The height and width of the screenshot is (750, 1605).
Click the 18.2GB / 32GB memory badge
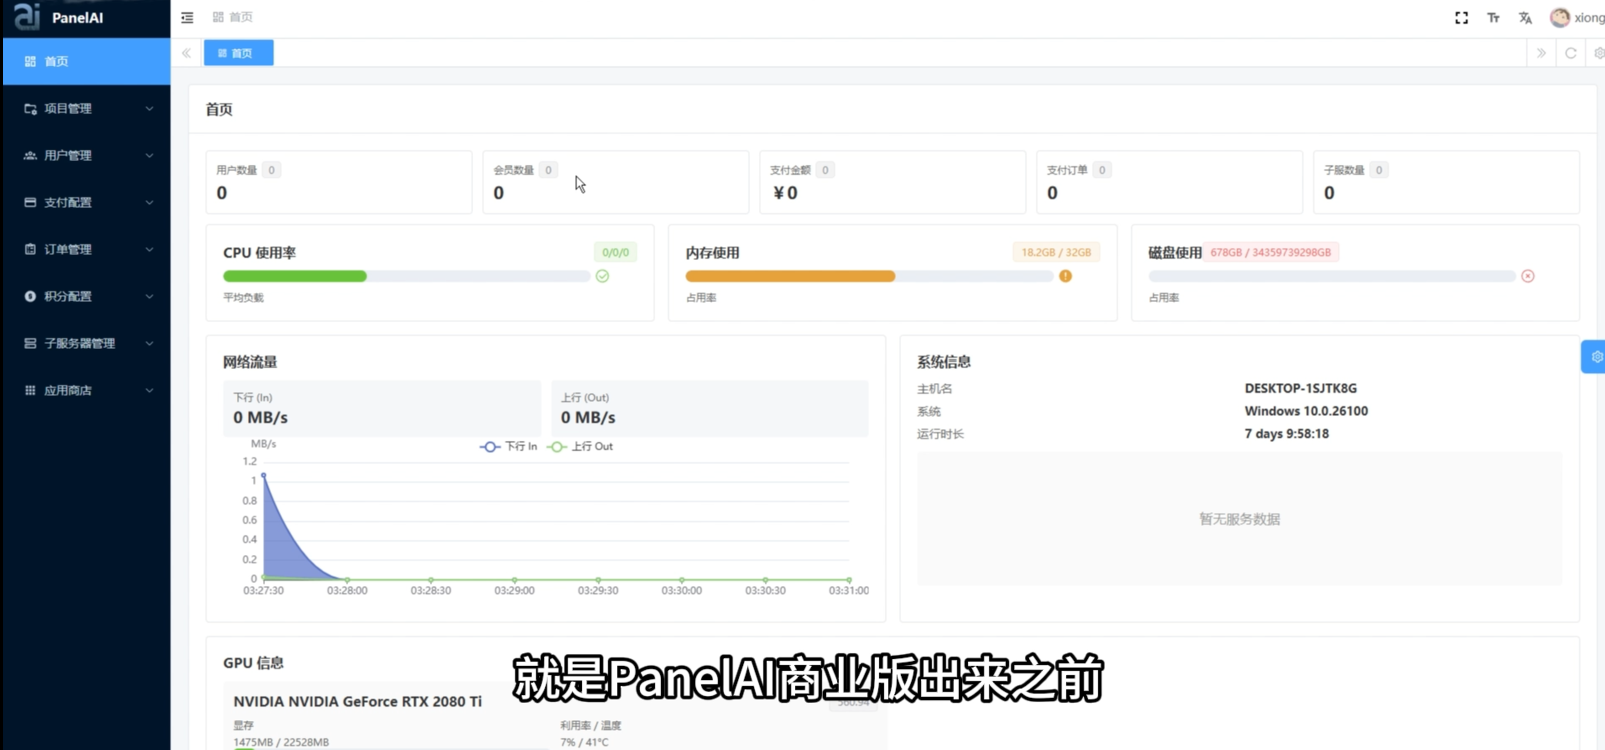(x=1056, y=253)
